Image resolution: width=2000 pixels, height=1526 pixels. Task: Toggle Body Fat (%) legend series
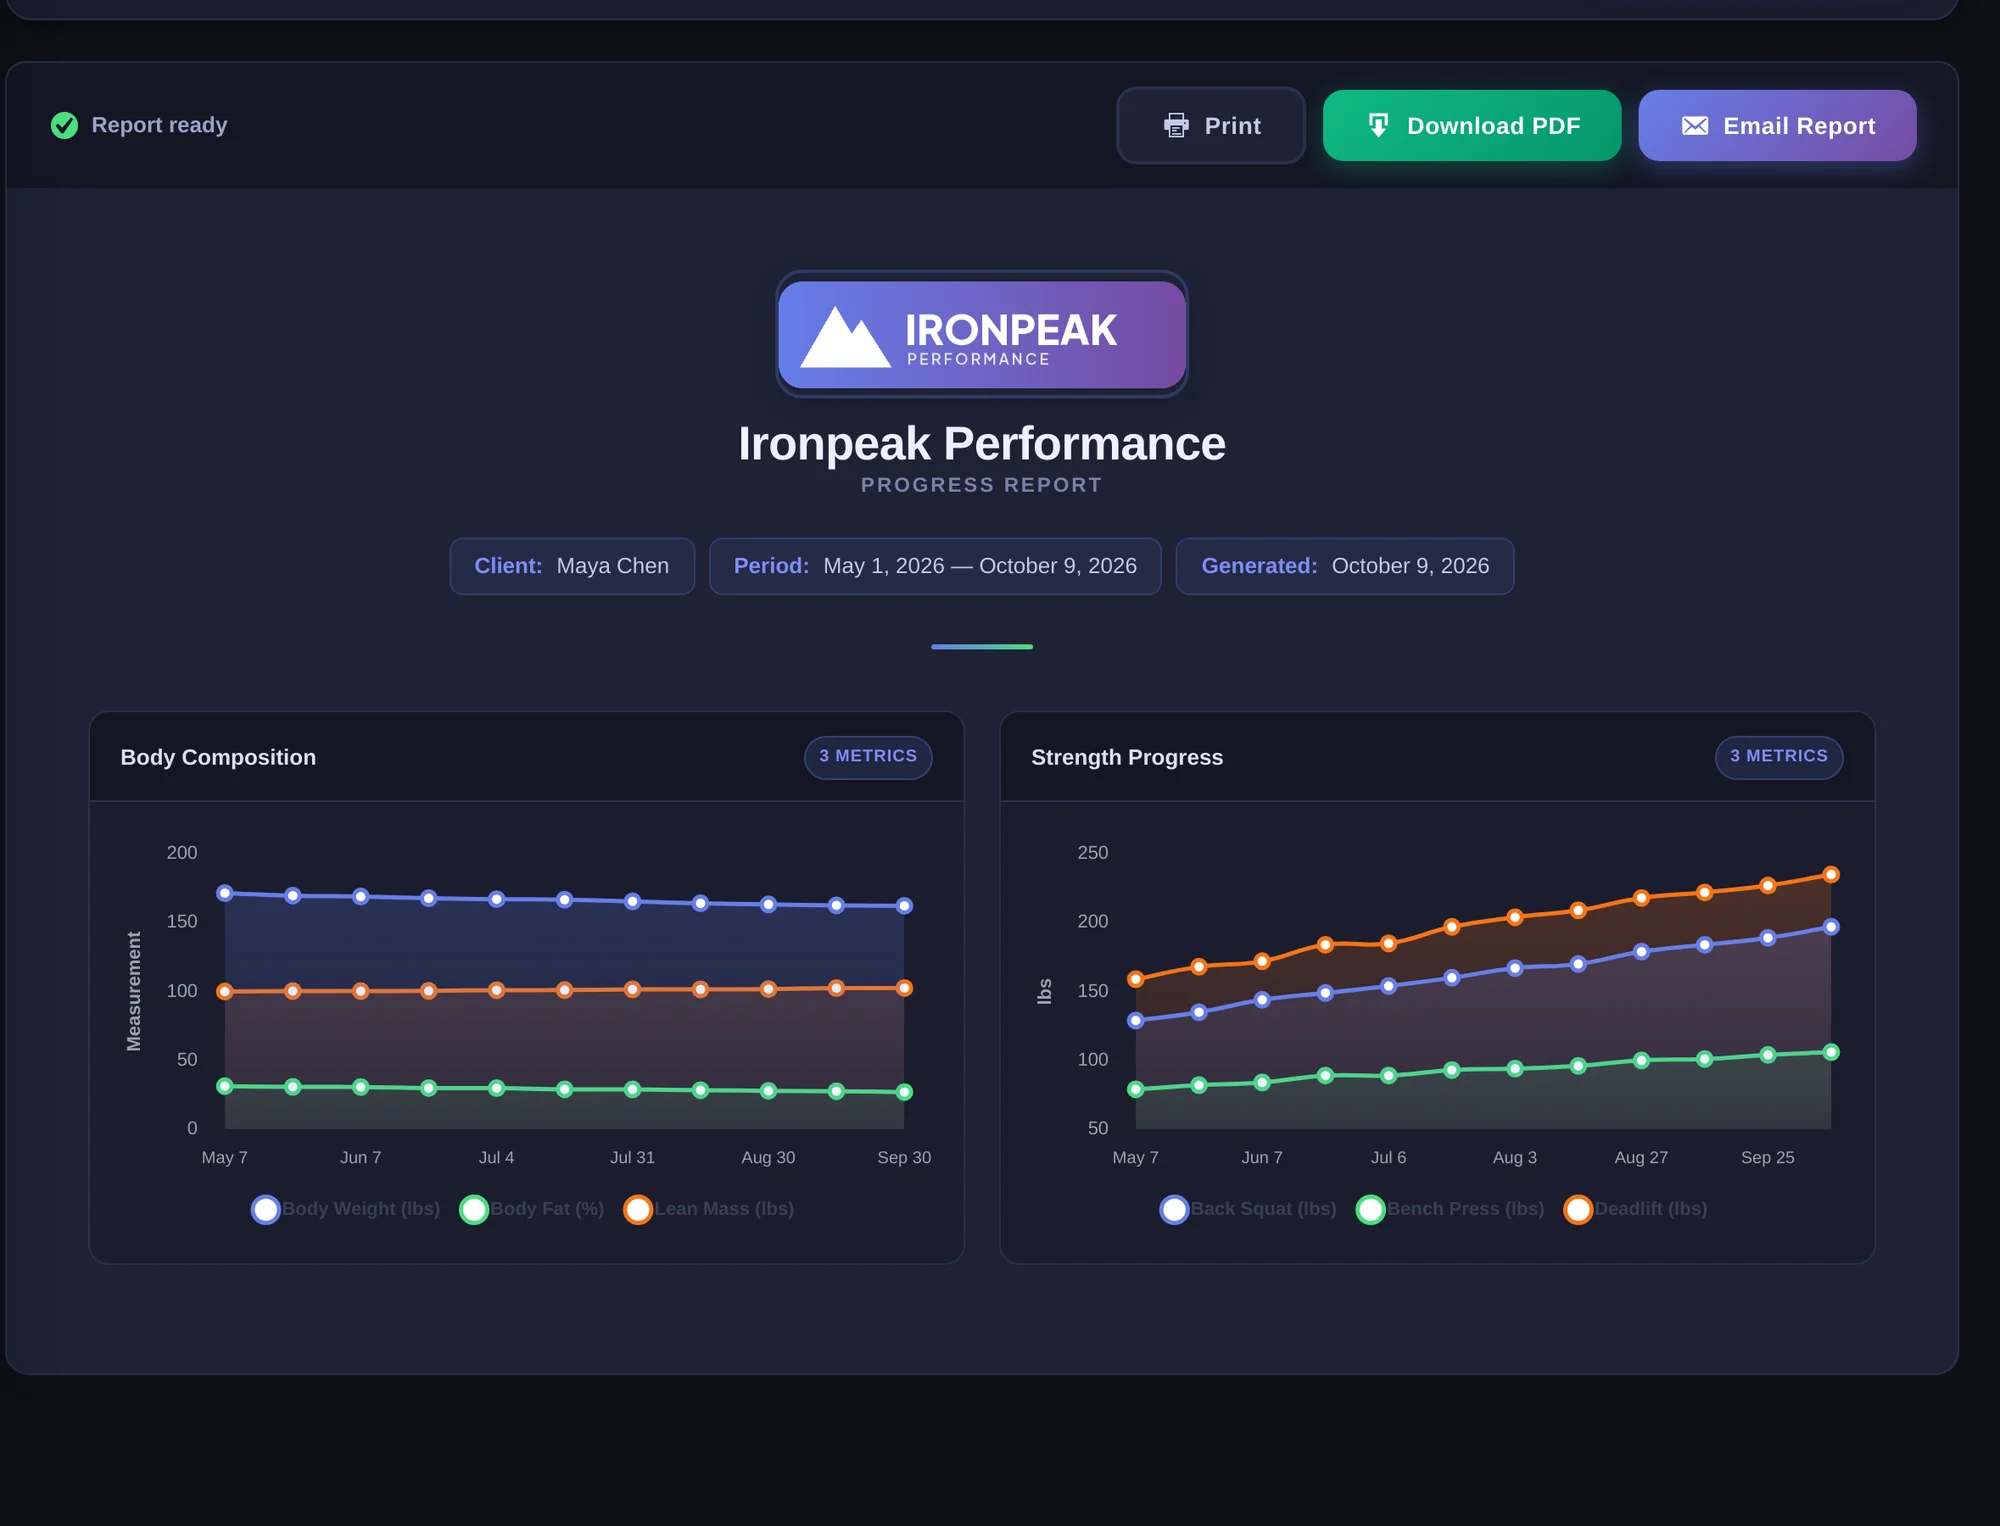532,1209
